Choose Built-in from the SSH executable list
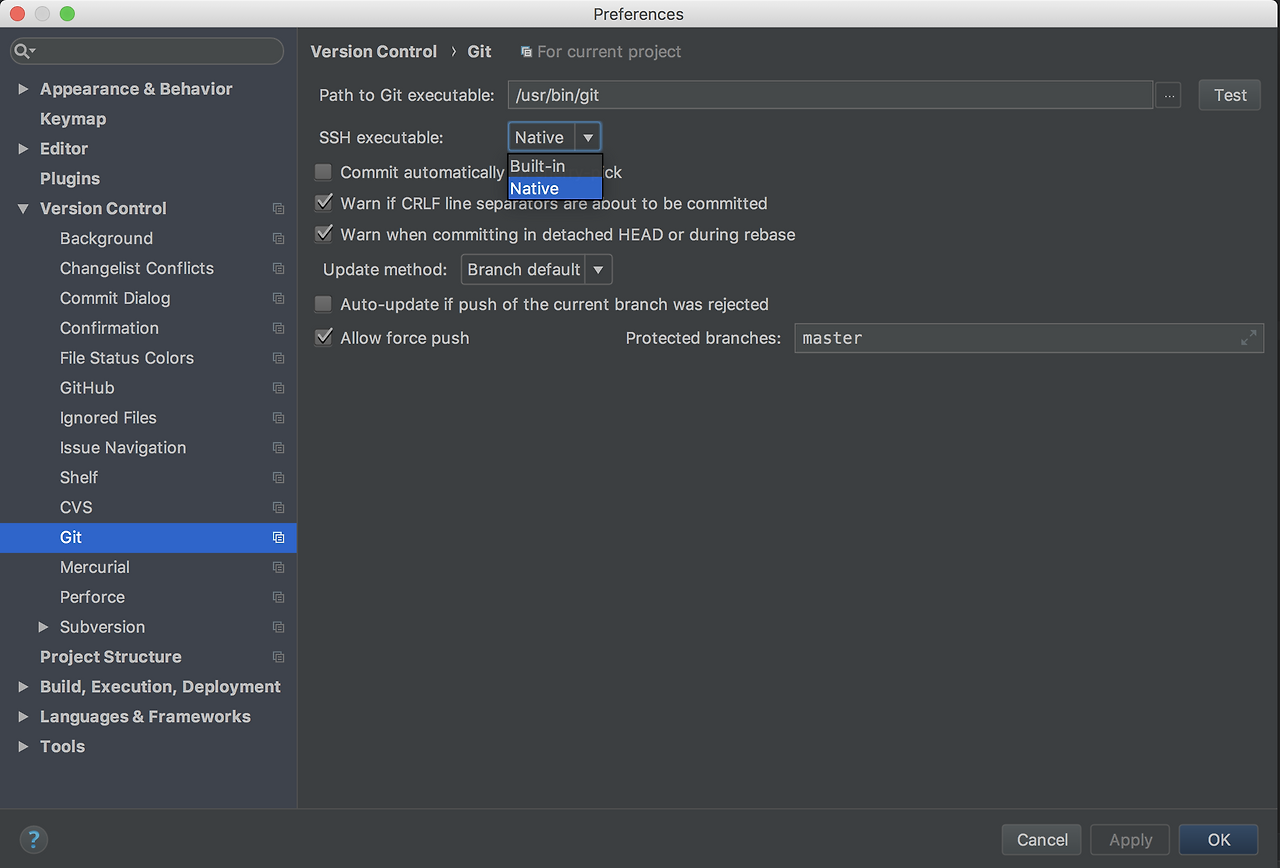Image resolution: width=1280 pixels, height=868 pixels. point(555,166)
